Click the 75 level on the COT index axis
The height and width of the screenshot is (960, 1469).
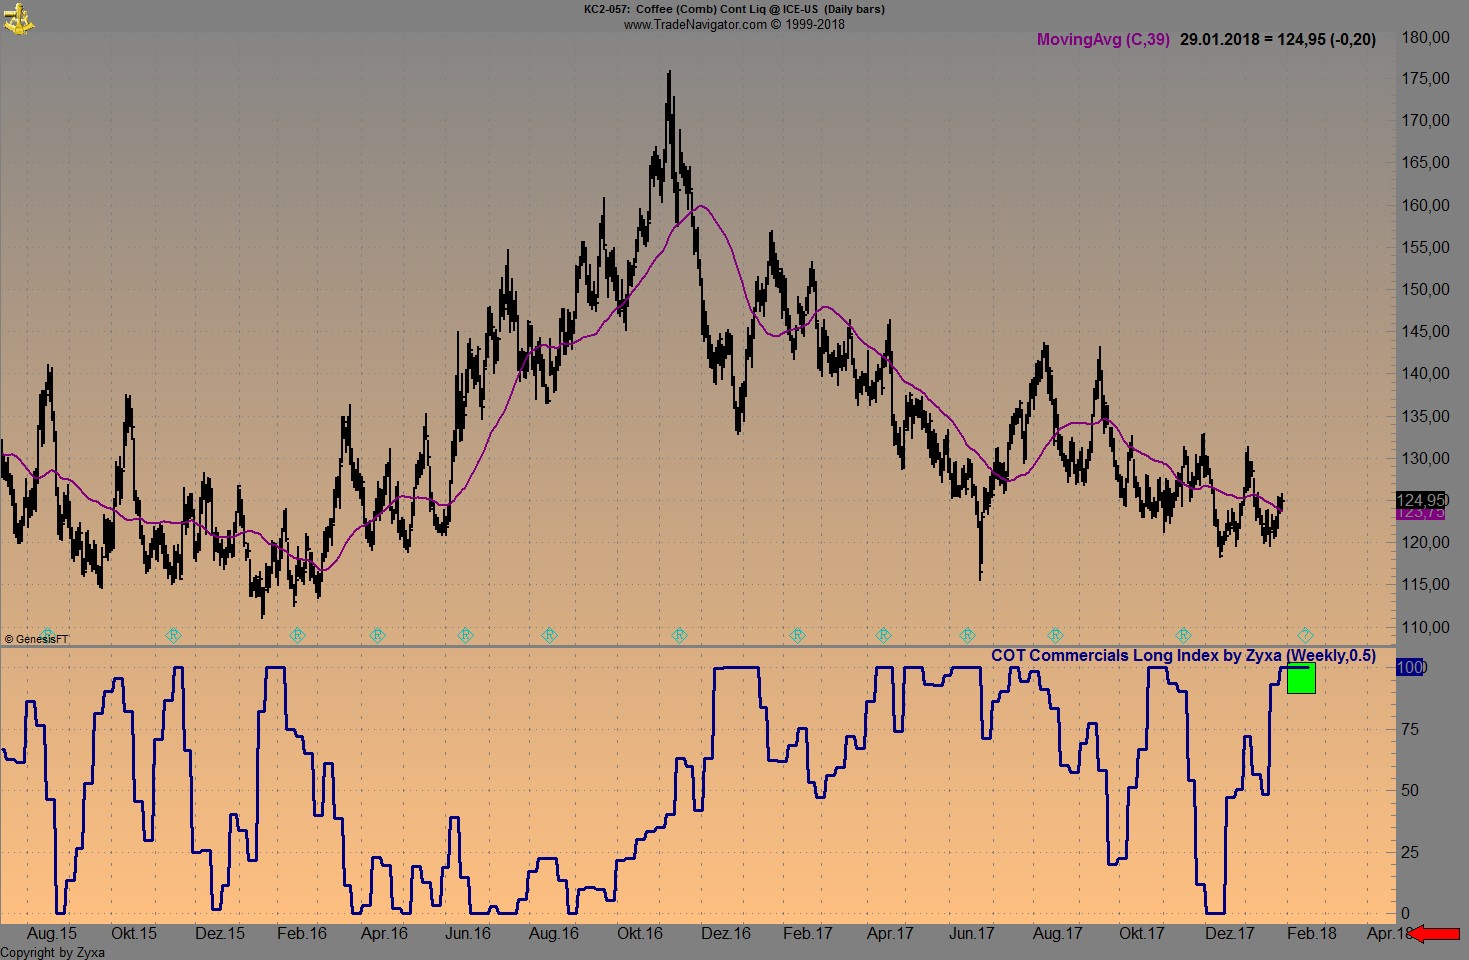[x=1410, y=730]
